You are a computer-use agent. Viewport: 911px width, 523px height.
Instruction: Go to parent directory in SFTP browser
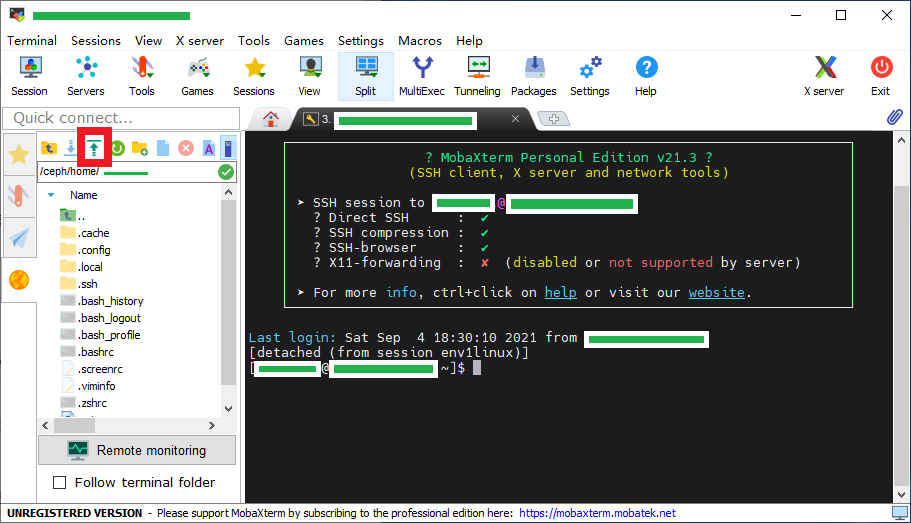[49, 148]
